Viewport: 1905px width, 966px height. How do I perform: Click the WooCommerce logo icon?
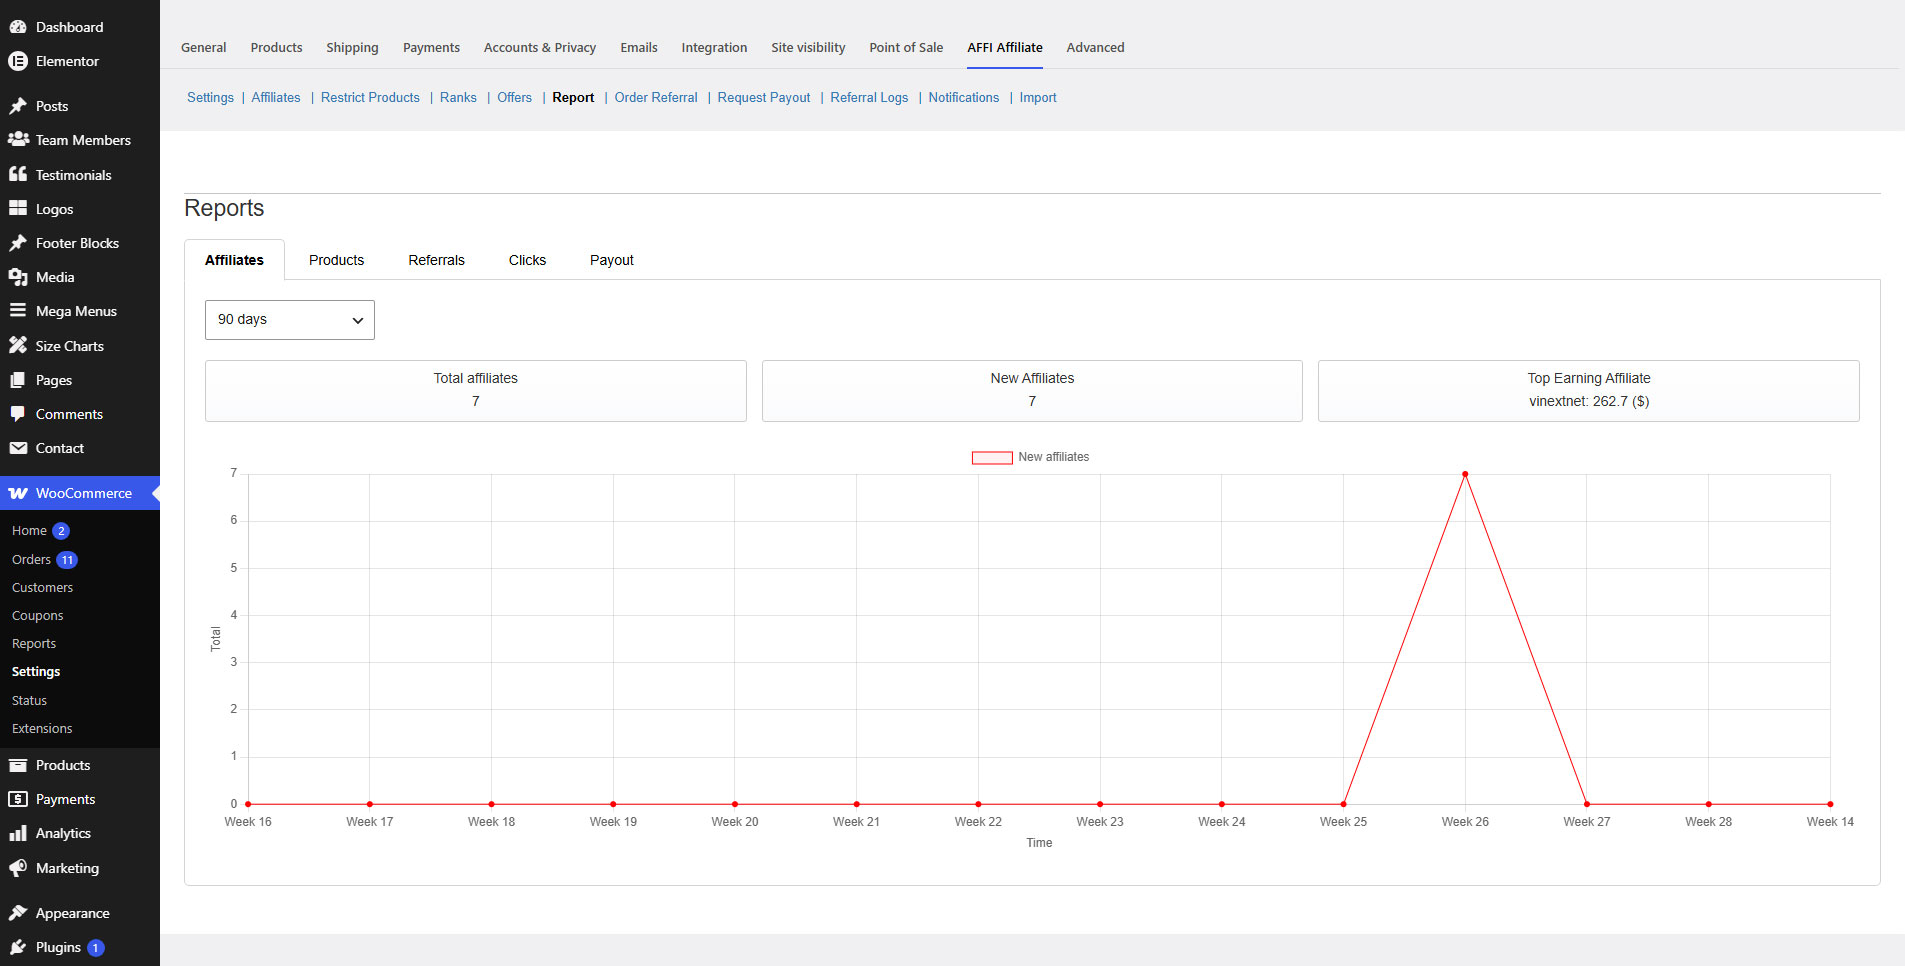[x=18, y=493]
